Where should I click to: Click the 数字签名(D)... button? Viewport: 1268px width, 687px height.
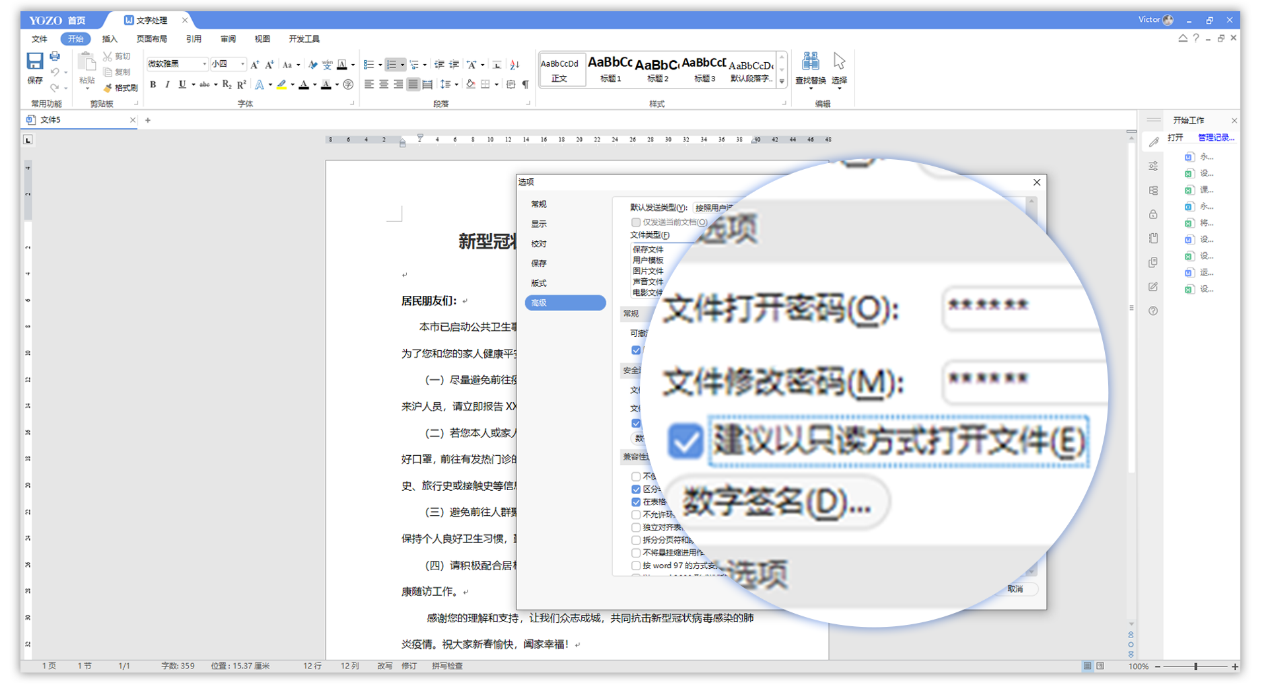point(777,503)
